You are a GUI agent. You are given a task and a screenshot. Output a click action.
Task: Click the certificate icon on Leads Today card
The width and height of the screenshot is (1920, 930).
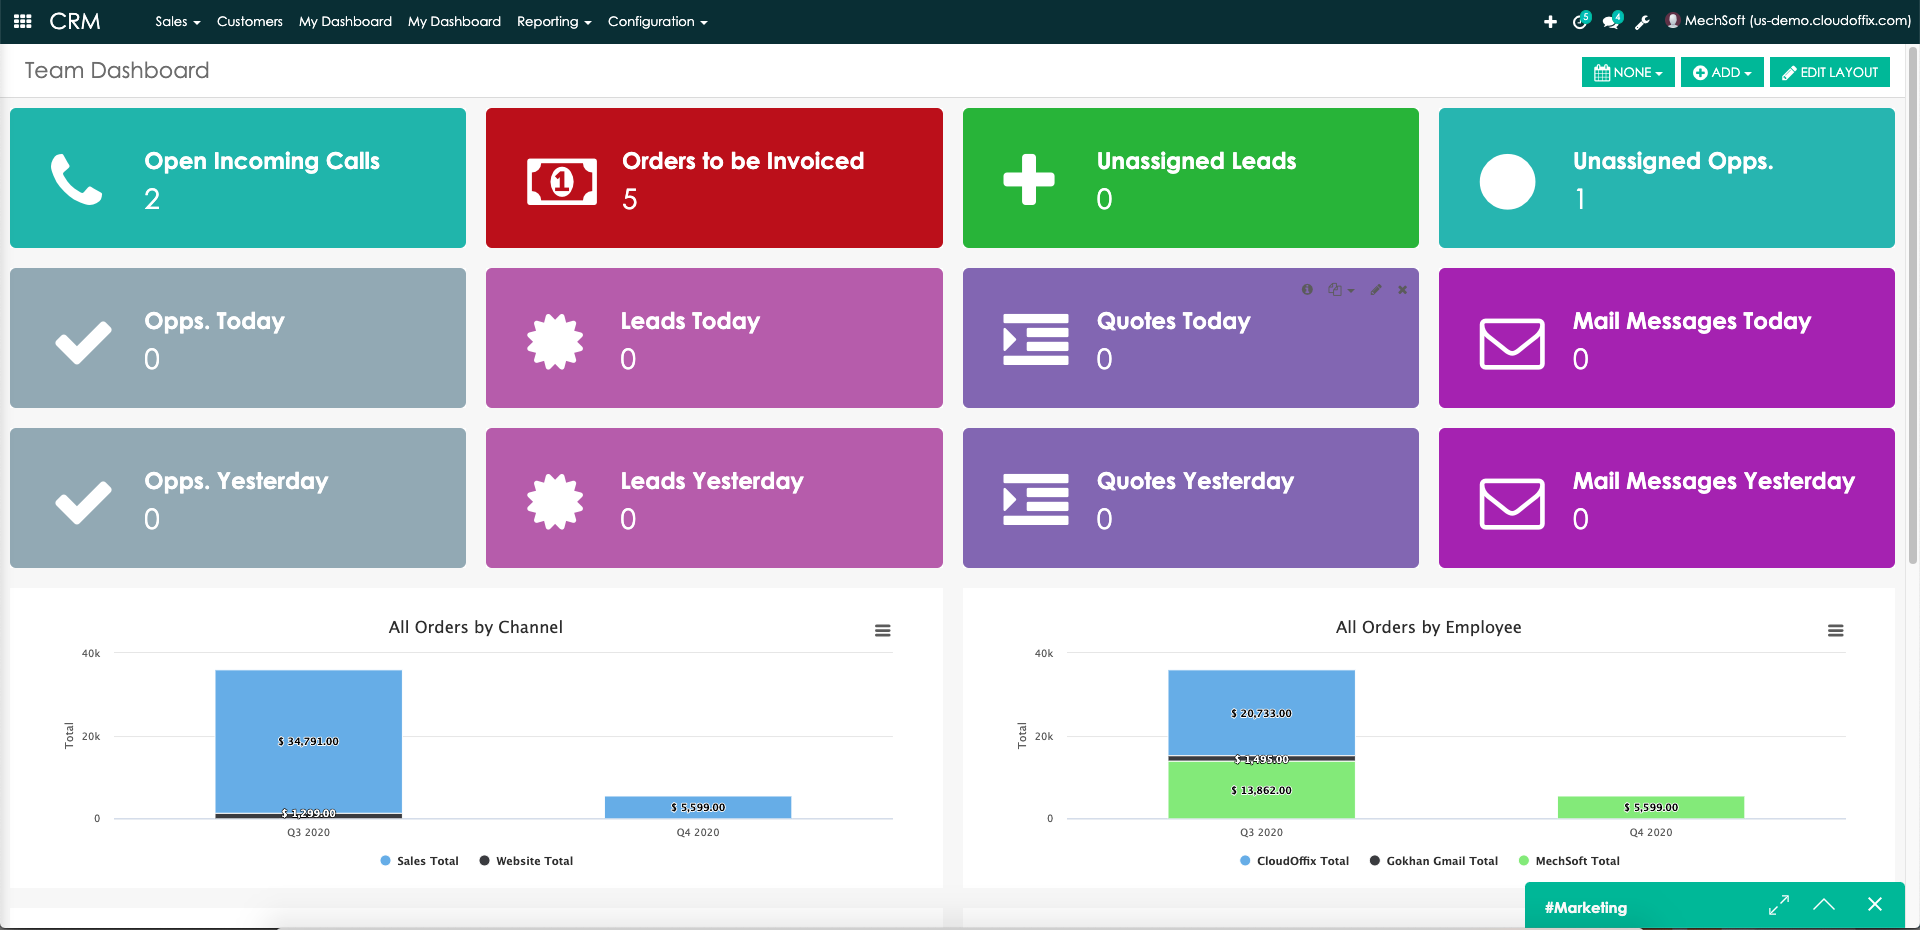tap(555, 341)
